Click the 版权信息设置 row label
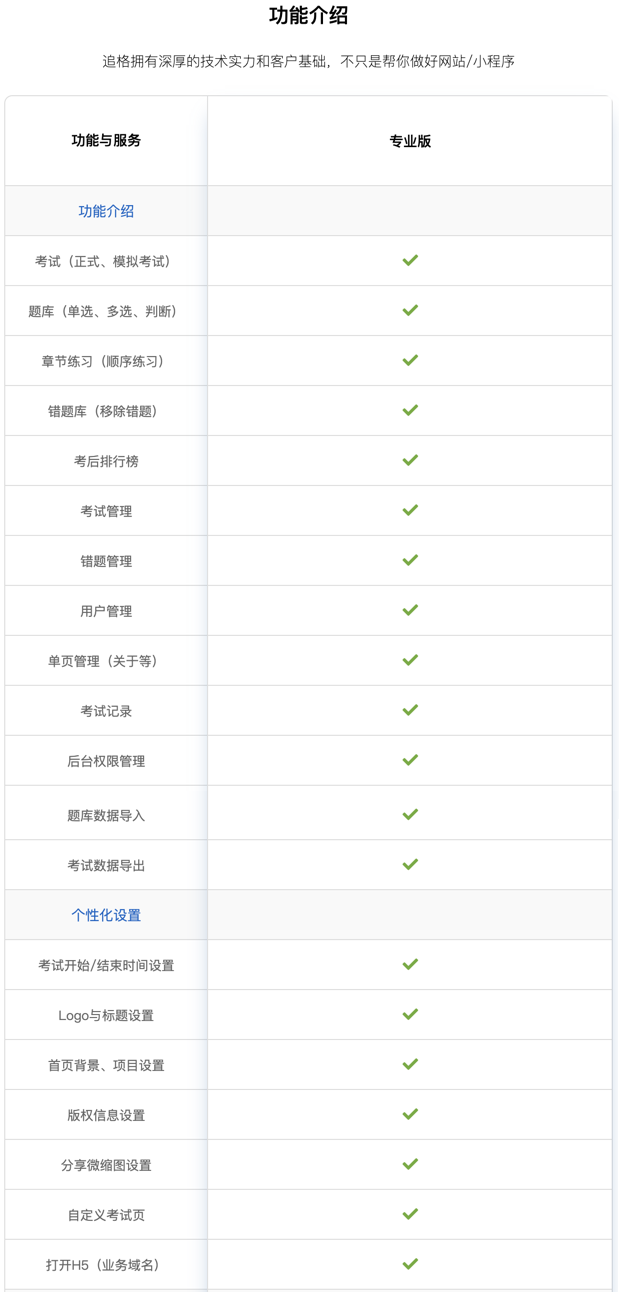The width and height of the screenshot is (619, 1292). pos(106,1115)
